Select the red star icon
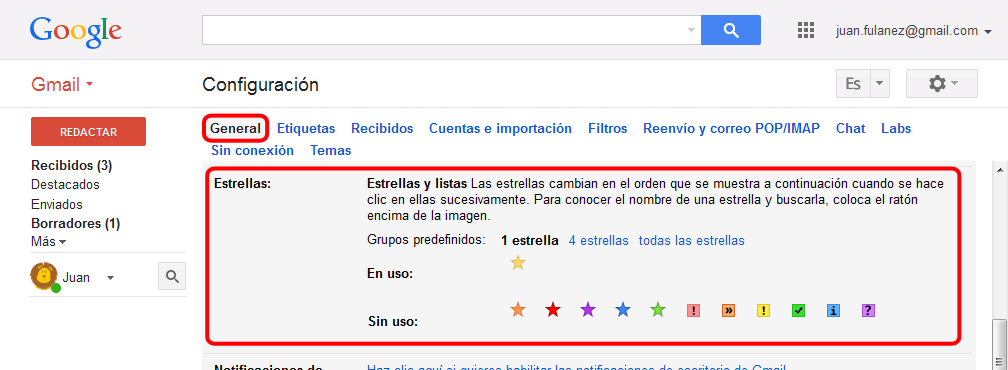 pyautogui.click(x=553, y=310)
